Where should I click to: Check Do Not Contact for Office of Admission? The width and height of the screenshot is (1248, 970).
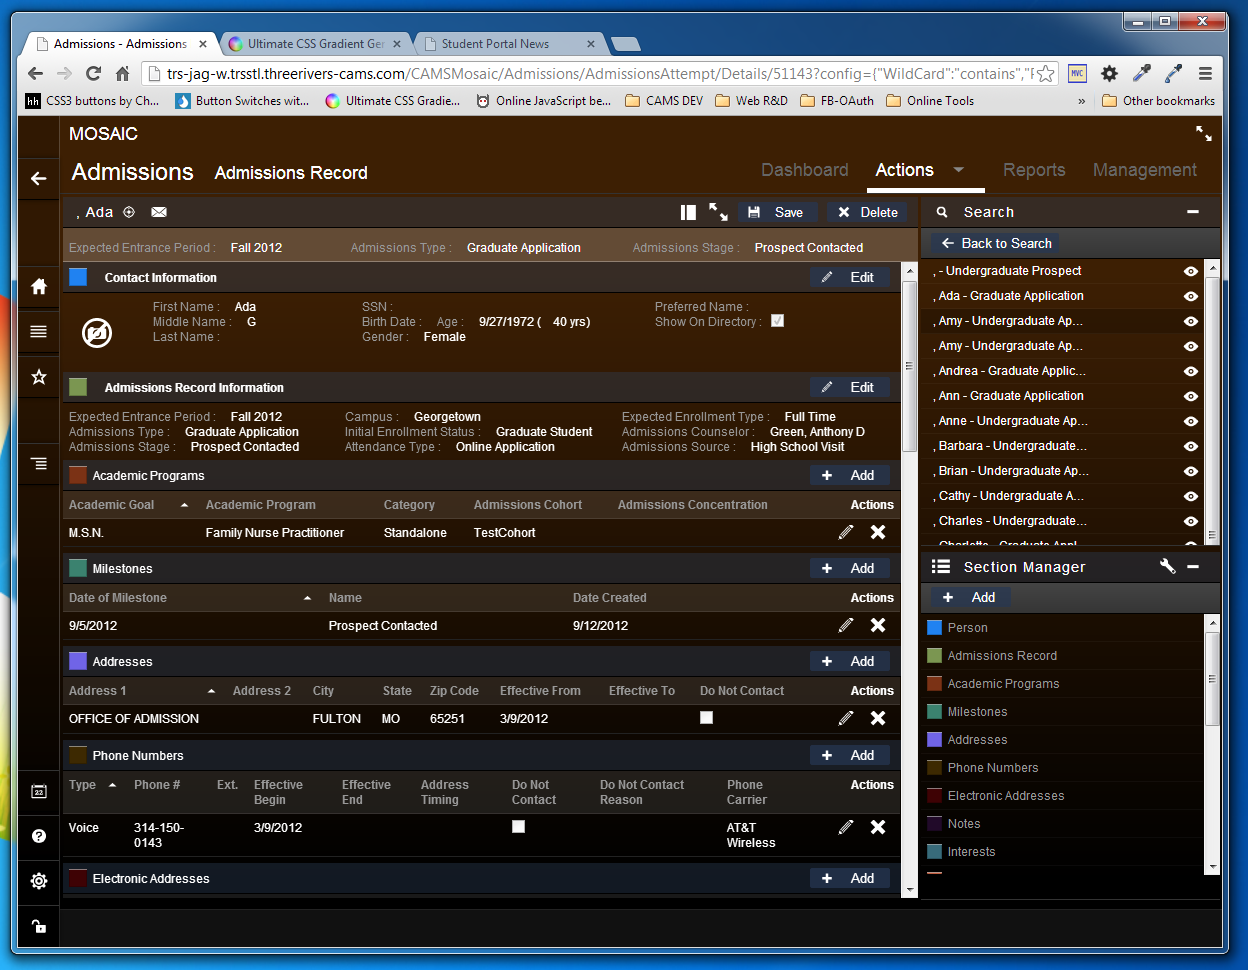[706, 718]
